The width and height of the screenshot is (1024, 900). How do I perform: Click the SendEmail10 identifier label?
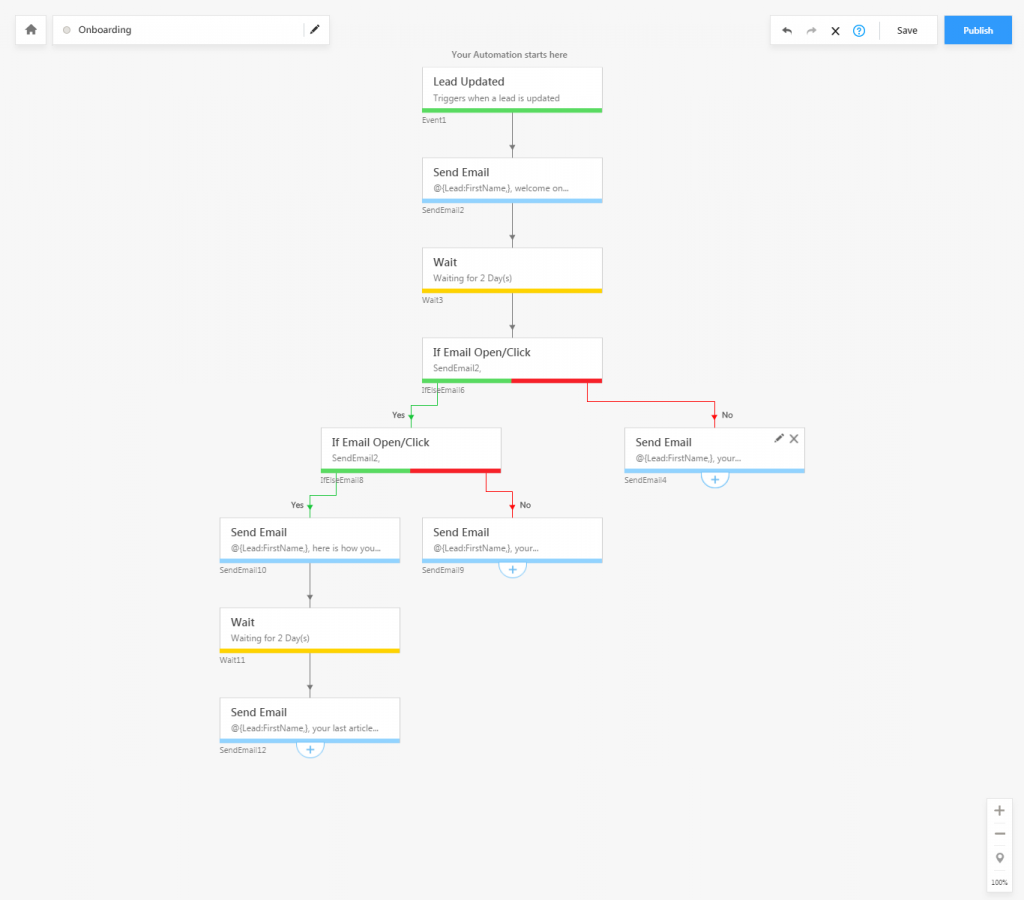click(x=242, y=570)
